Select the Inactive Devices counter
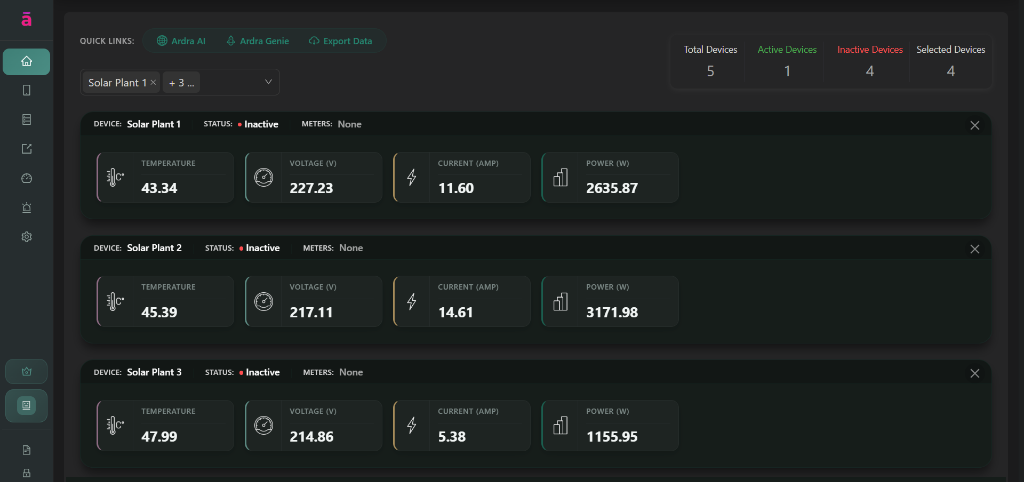 [869, 61]
